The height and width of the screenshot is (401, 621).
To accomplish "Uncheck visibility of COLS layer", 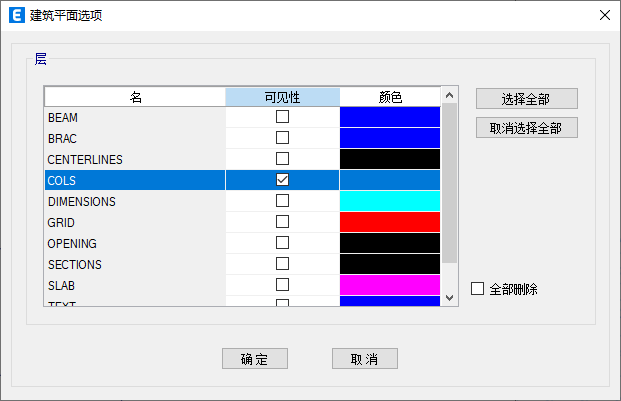I will (282, 180).
